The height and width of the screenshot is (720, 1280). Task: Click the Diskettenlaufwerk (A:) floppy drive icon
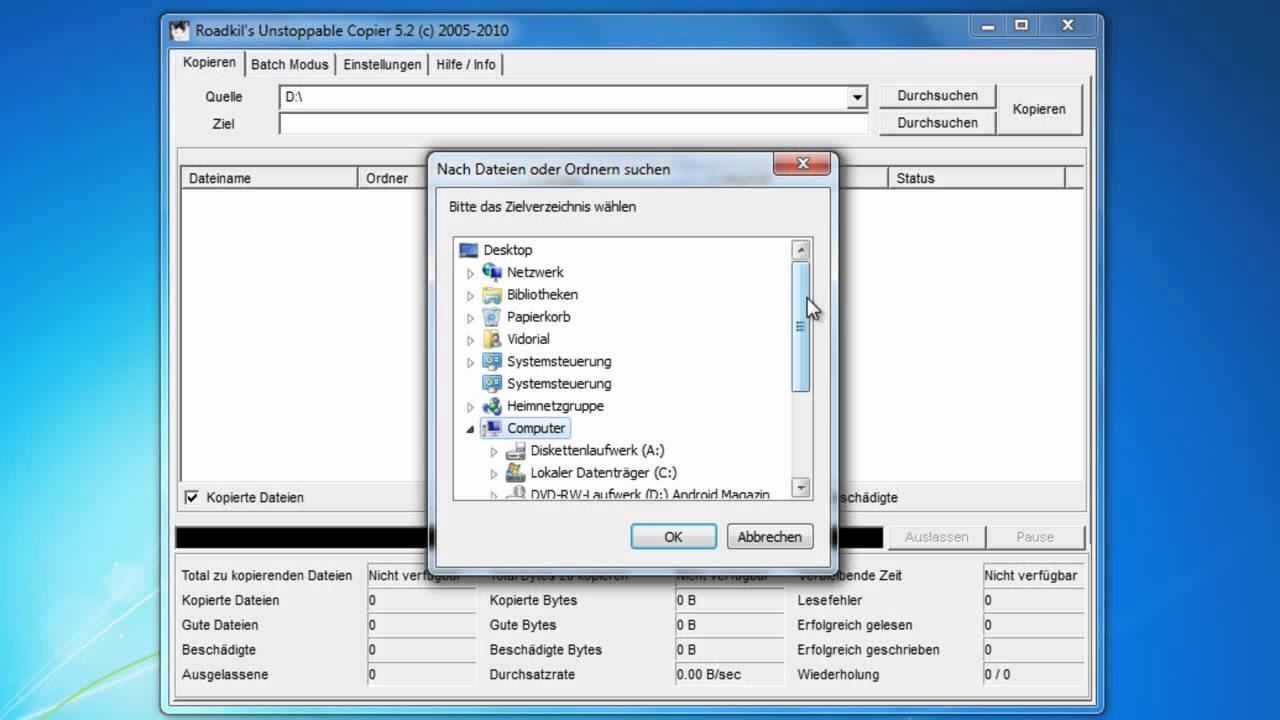[515, 451]
